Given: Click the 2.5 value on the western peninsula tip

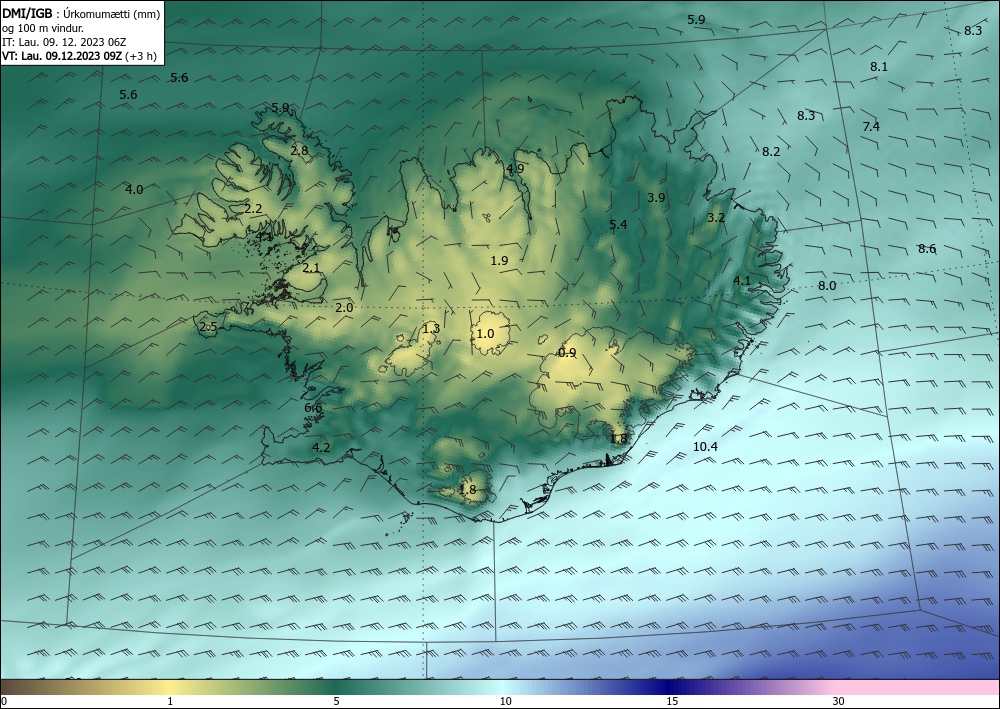Looking at the screenshot, I should [x=209, y=327].
